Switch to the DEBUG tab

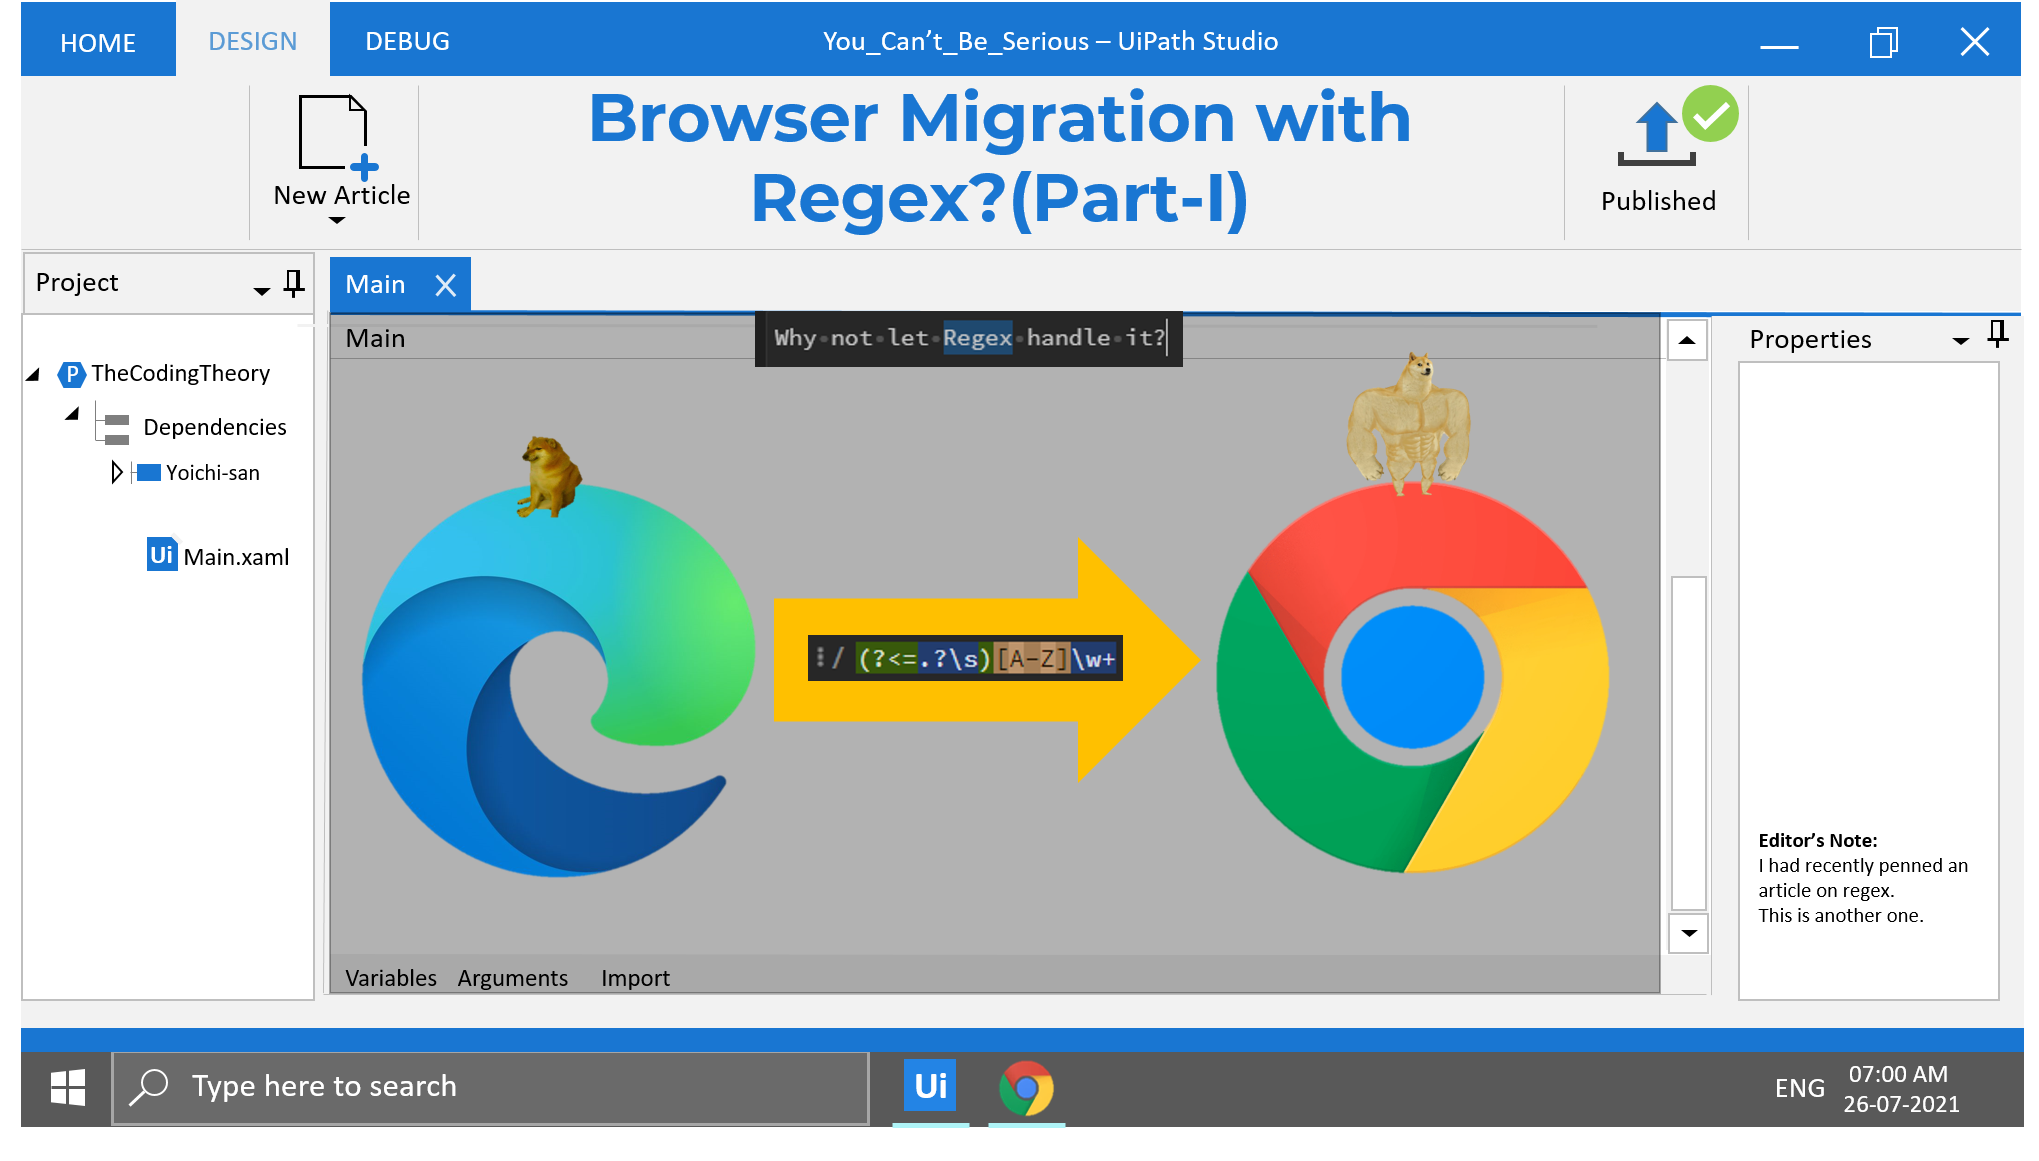point(407,41)
